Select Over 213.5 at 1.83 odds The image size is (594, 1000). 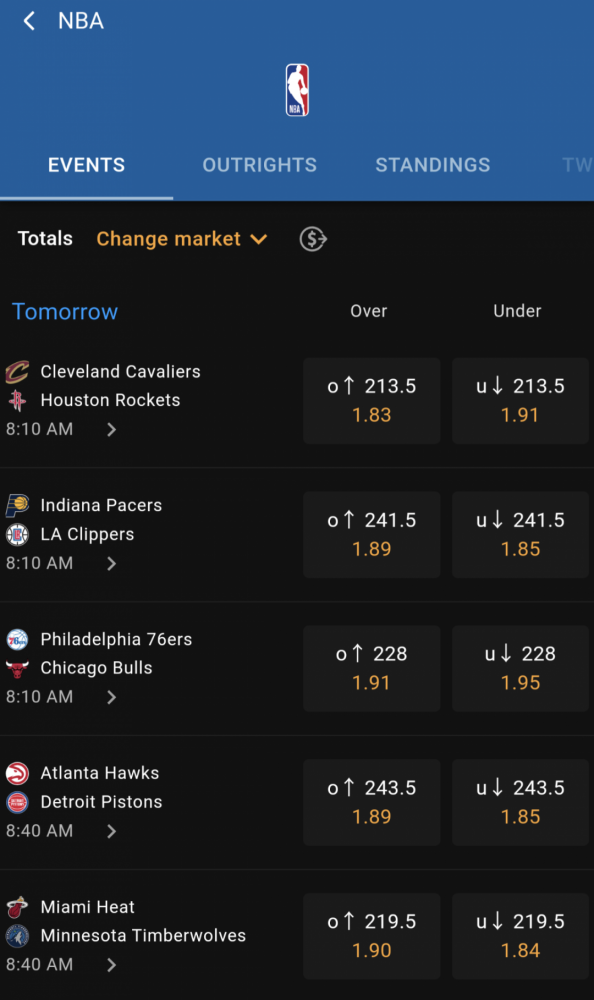coord(372,401)
